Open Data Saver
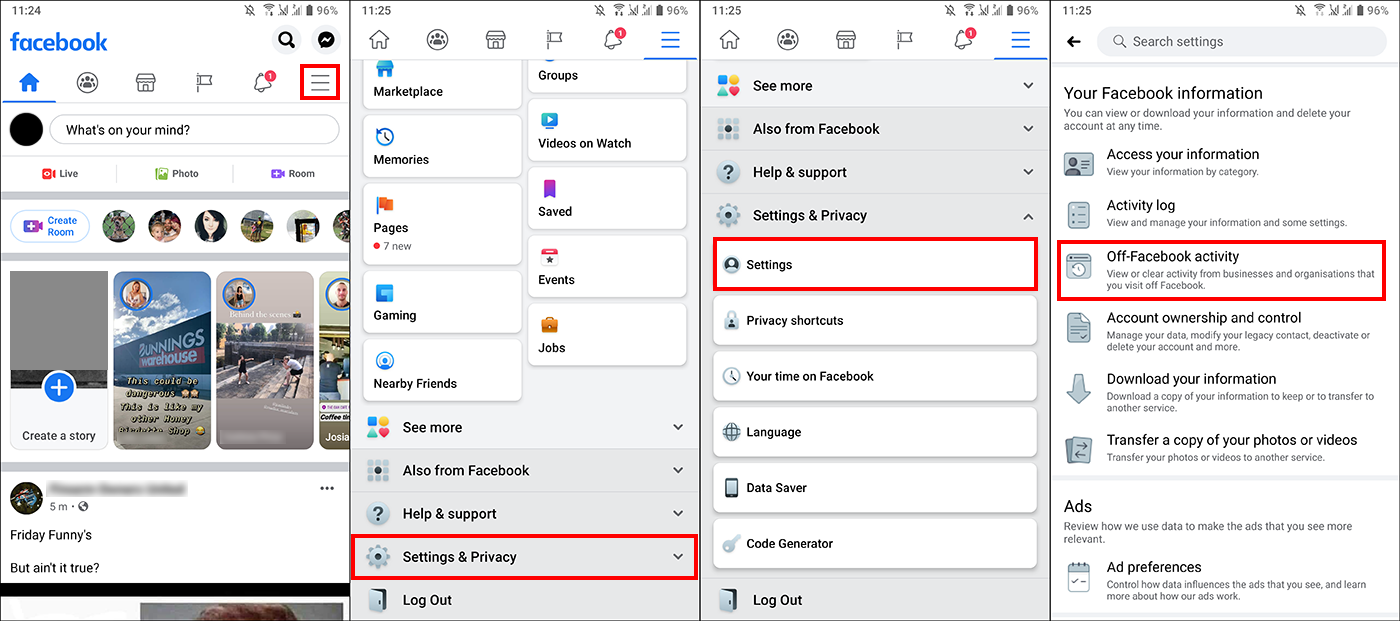Viewport: 1400px width, 621px height. tap(875, 488)
